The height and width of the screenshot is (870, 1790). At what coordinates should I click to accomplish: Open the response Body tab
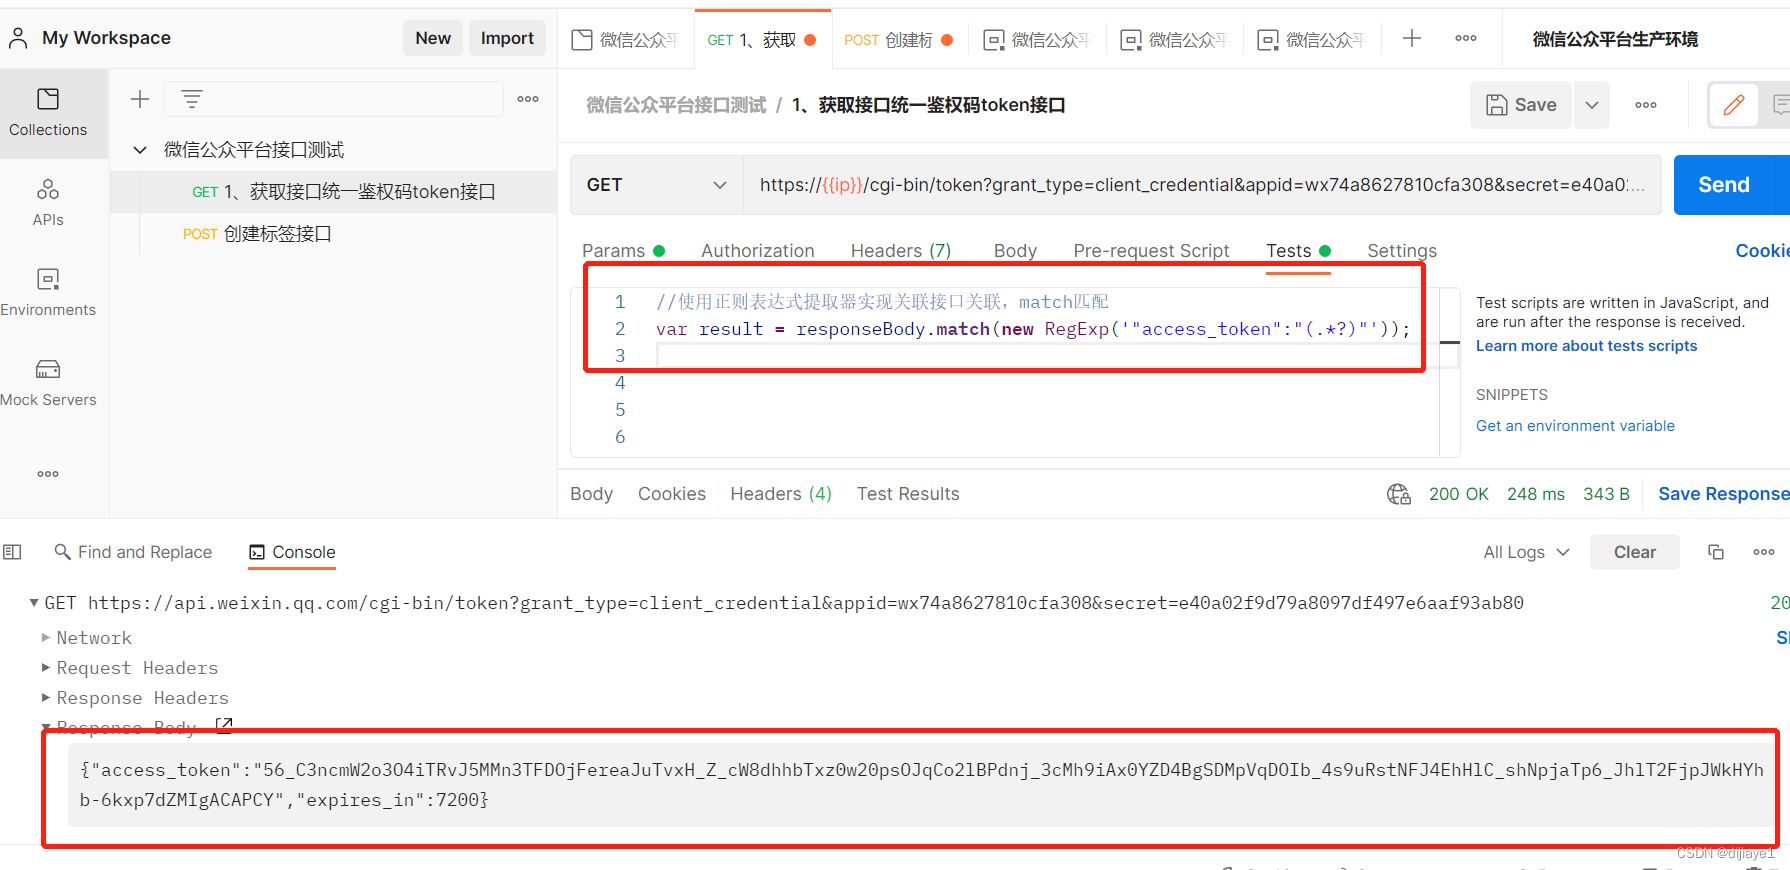pos(591,494)
